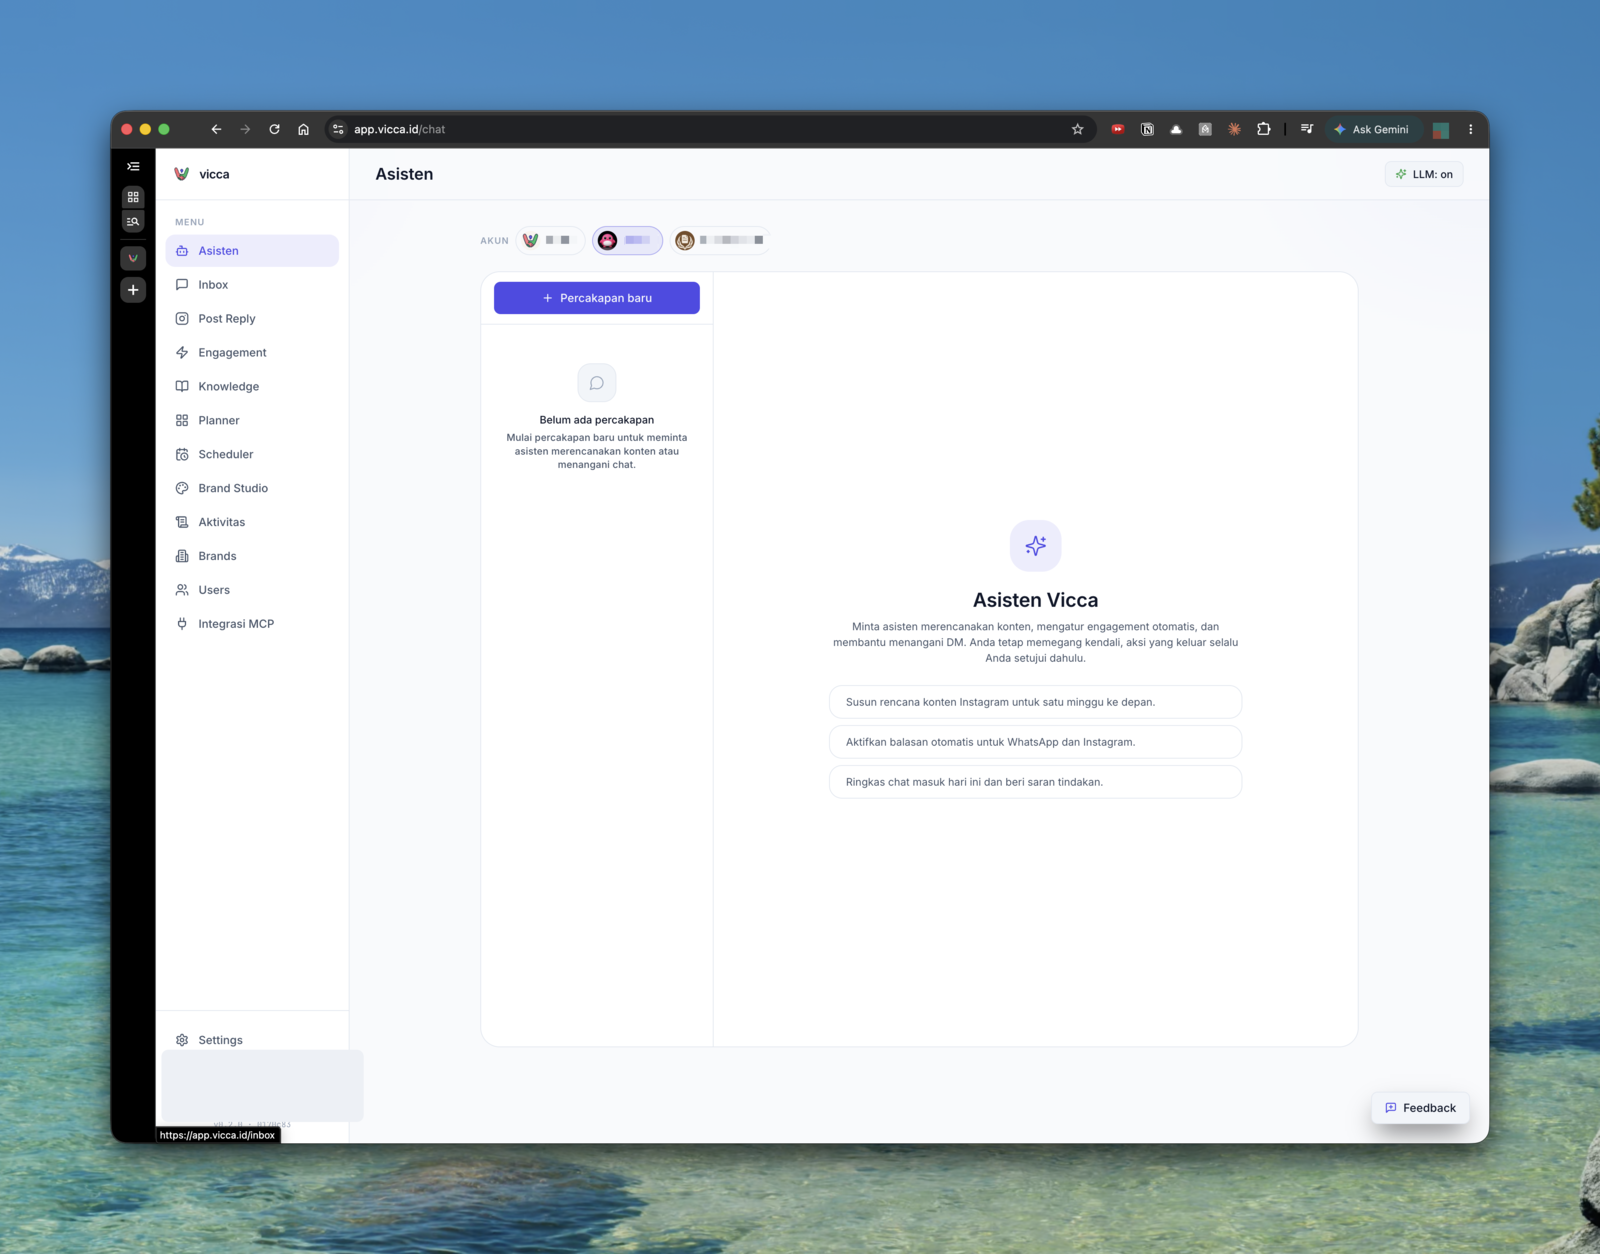Open browser extensions puzzle icon
1600x1254 pixels.
(x=1264, y=129)
